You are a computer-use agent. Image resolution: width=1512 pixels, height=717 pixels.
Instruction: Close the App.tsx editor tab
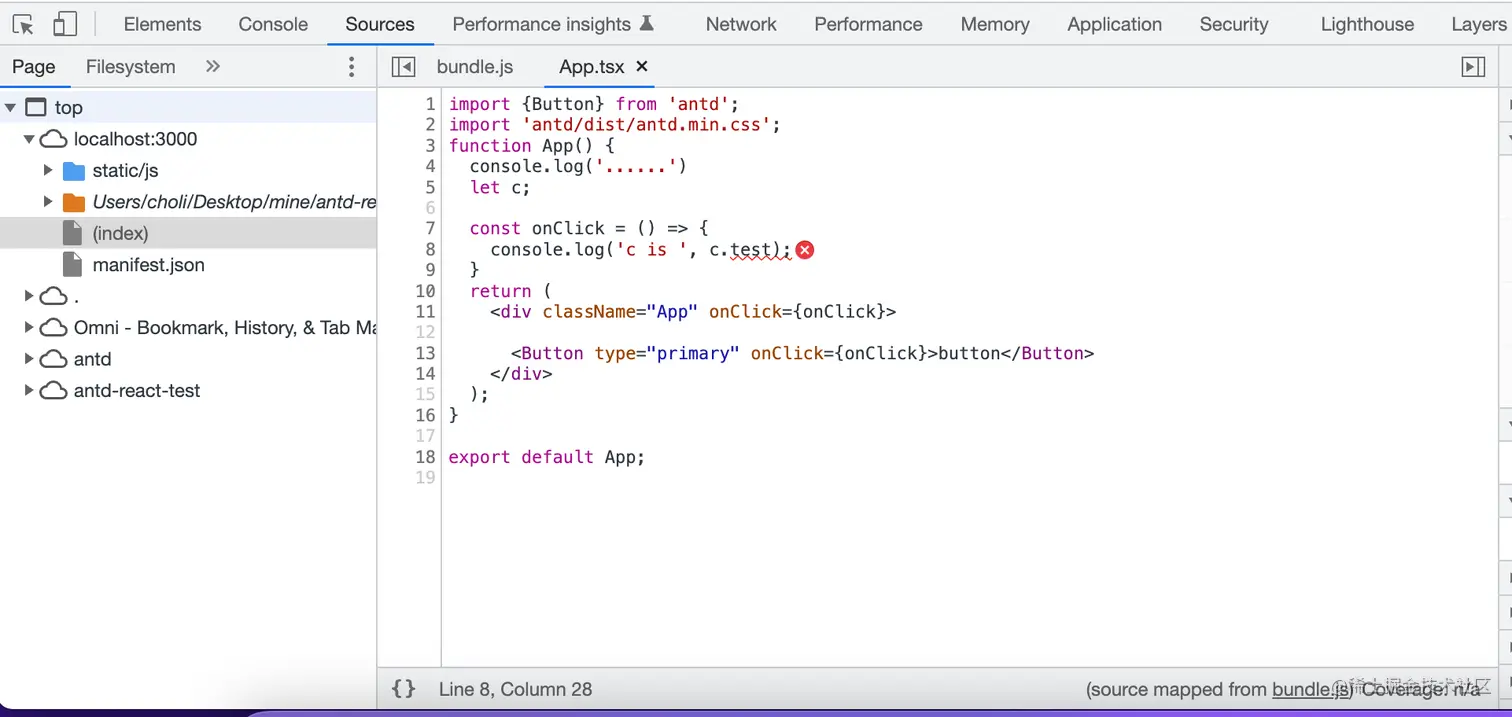[642, 67]
